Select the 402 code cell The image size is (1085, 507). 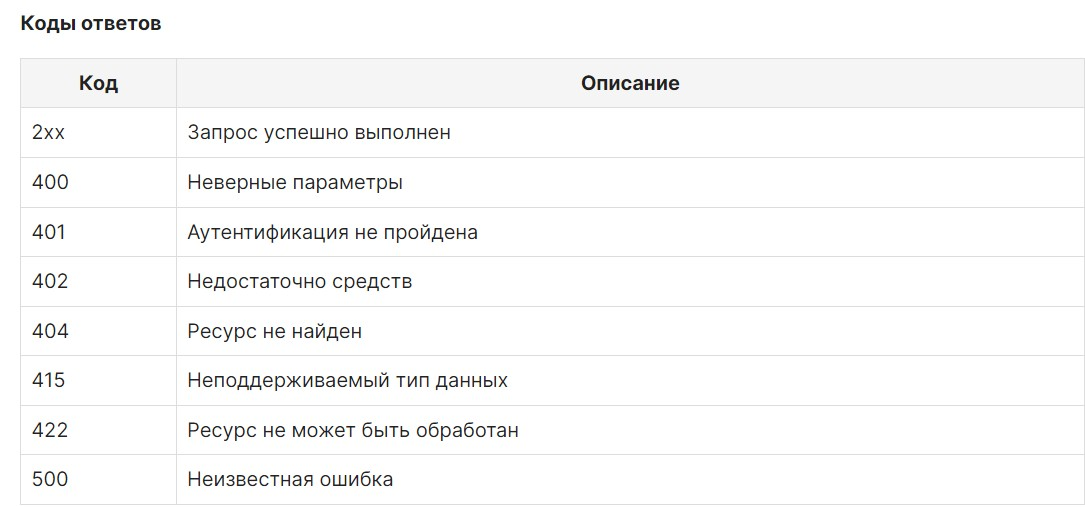pyautogui.click(x=98, y=282)
